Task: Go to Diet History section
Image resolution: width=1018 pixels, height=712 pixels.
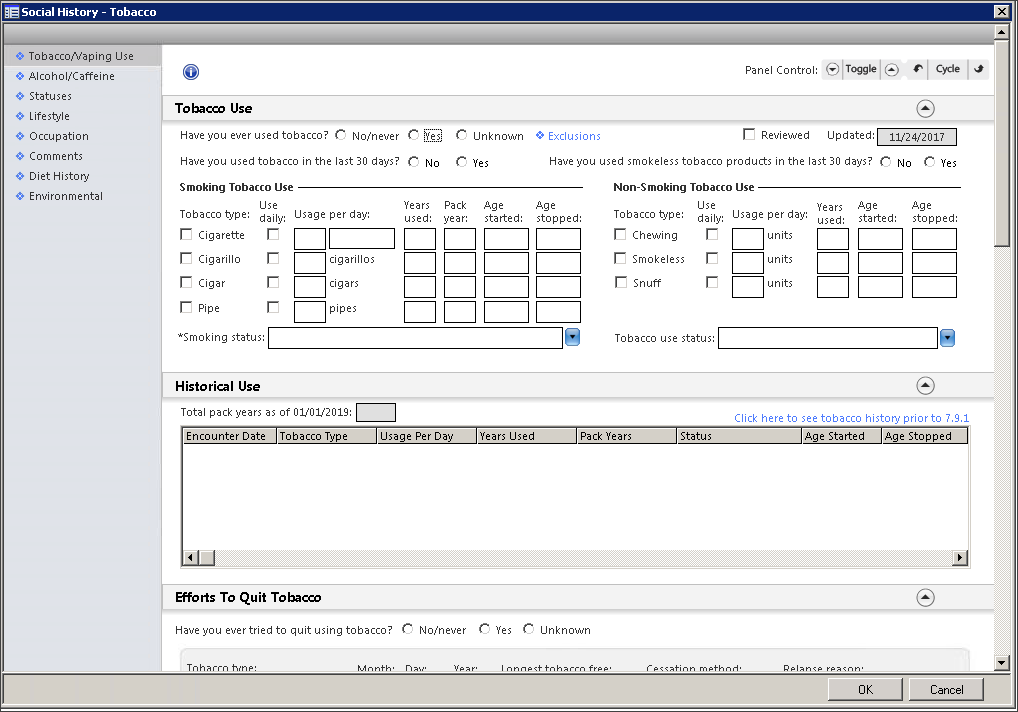Action: (59, 176)
